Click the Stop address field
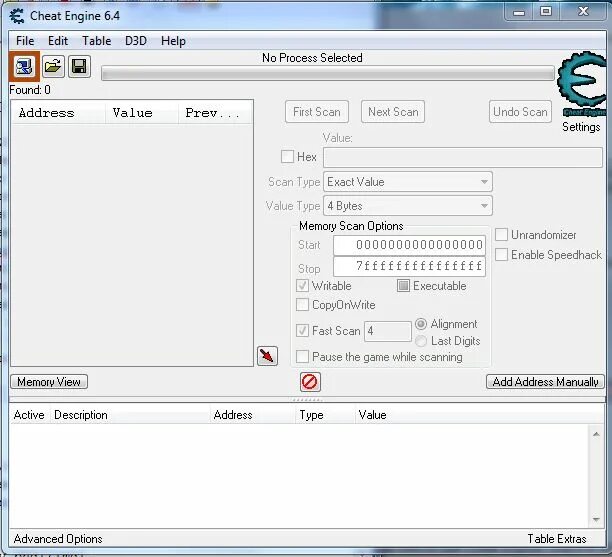 coord(409,267)
